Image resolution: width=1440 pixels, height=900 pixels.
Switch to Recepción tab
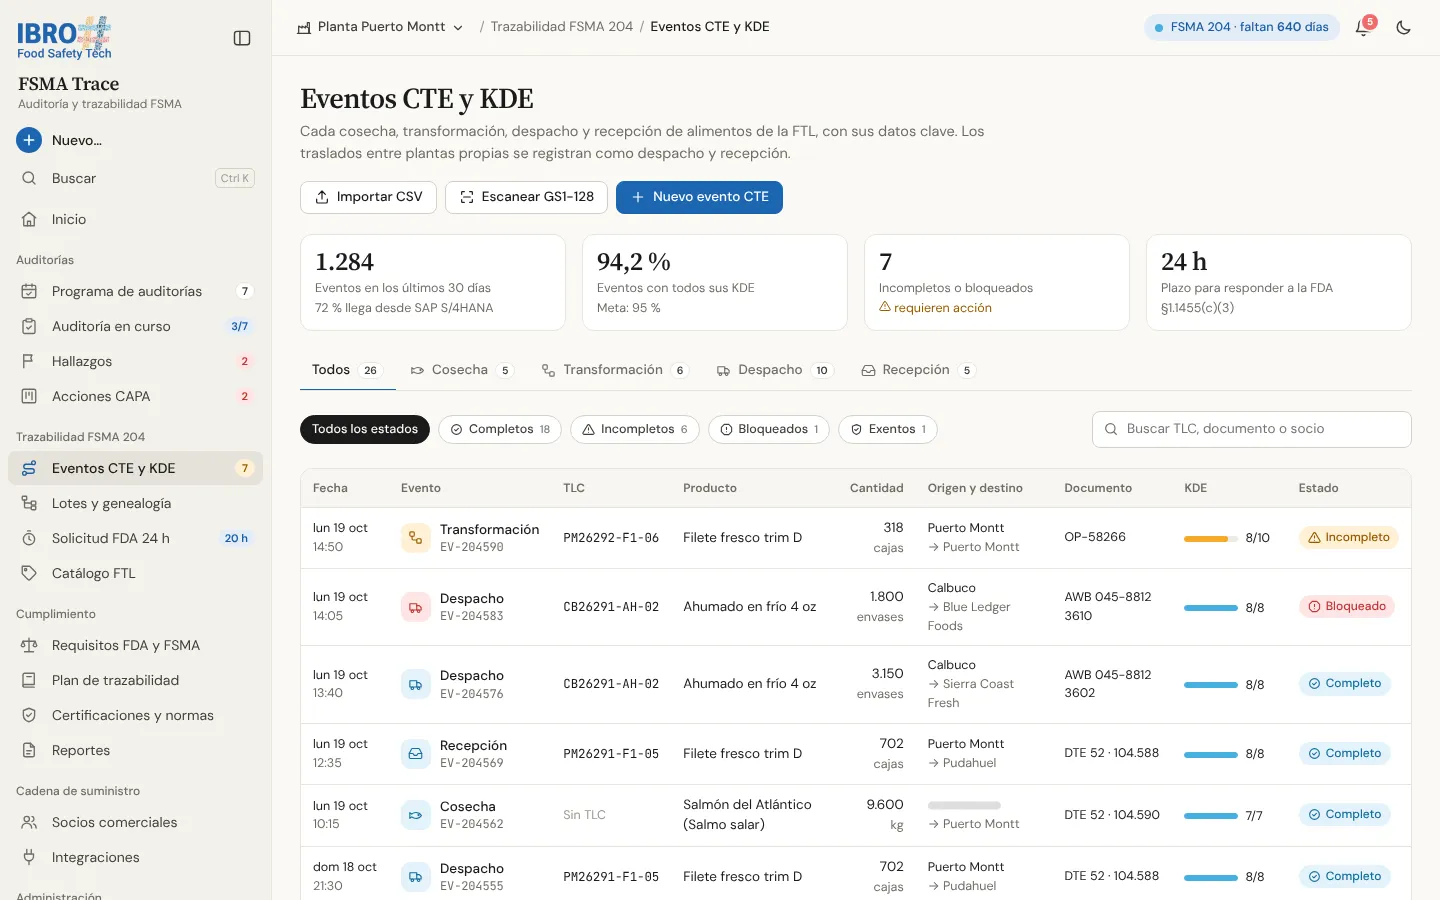coord(918,370)
